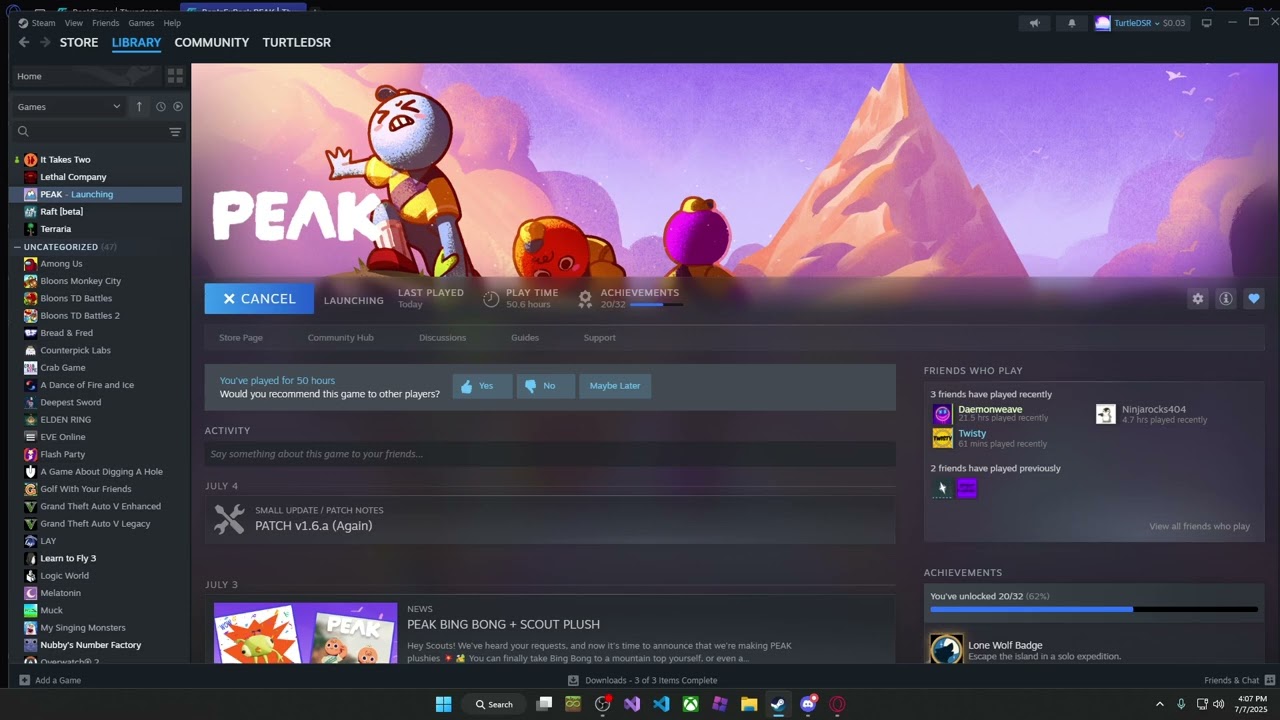Click the library search field
The height and width of the screenshot is (720, 1280).
pos(97,131)
